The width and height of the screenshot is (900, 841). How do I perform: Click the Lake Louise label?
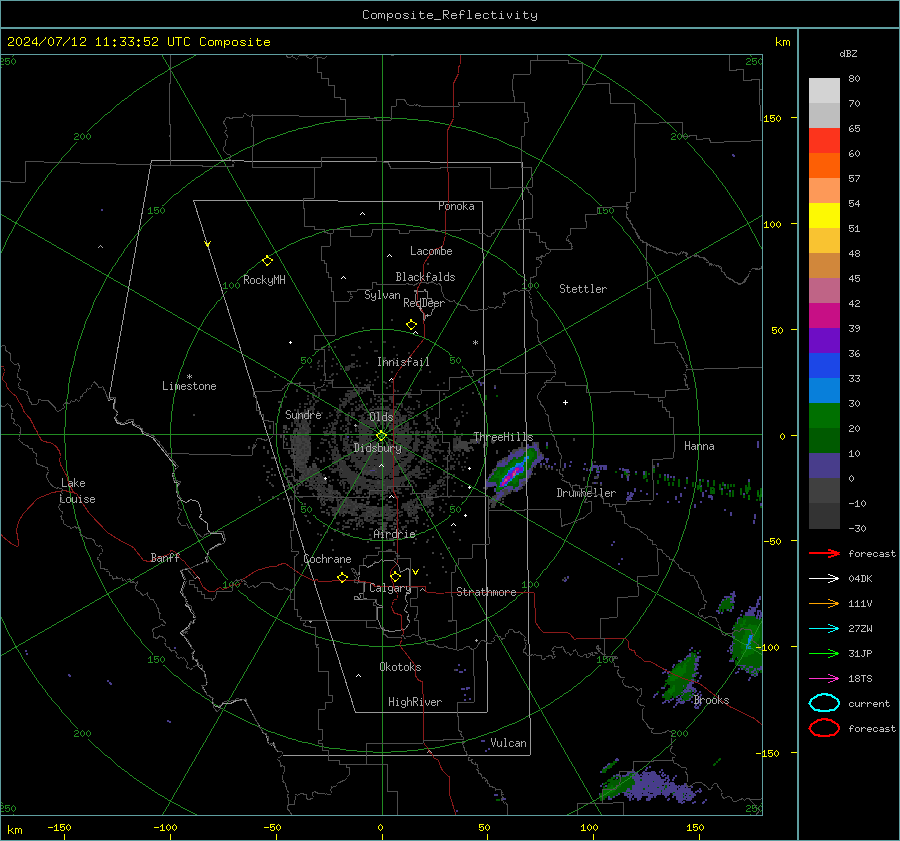coord(77,491)
